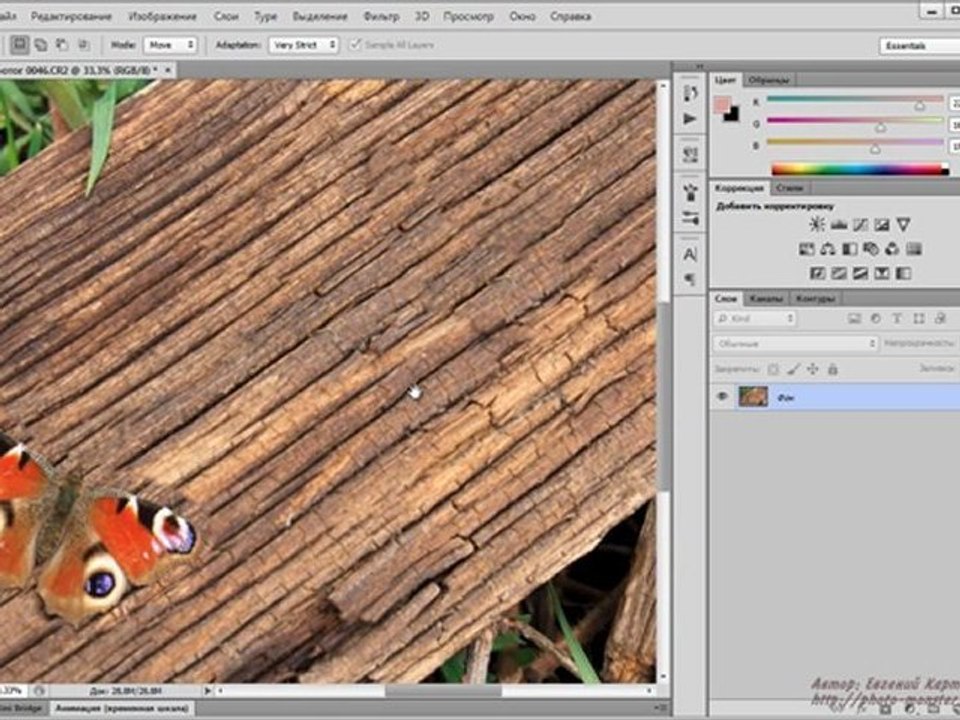Click the background color swatch

tap(733, 116)
